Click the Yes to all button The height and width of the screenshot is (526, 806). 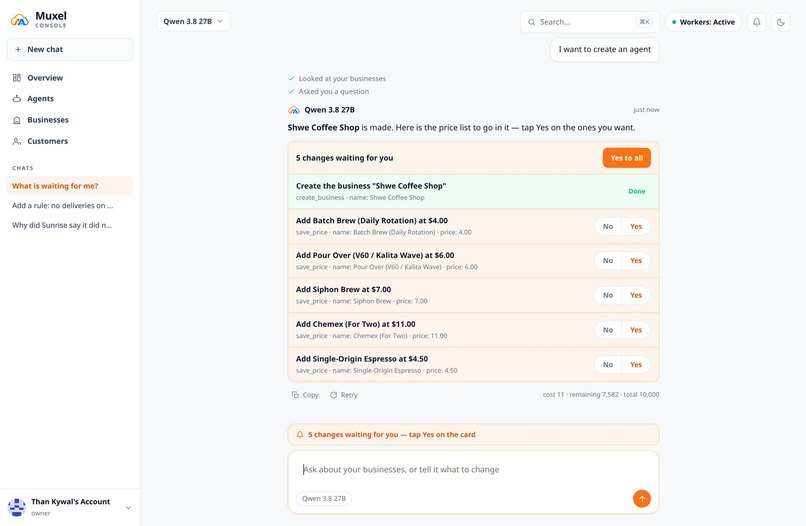626,158
